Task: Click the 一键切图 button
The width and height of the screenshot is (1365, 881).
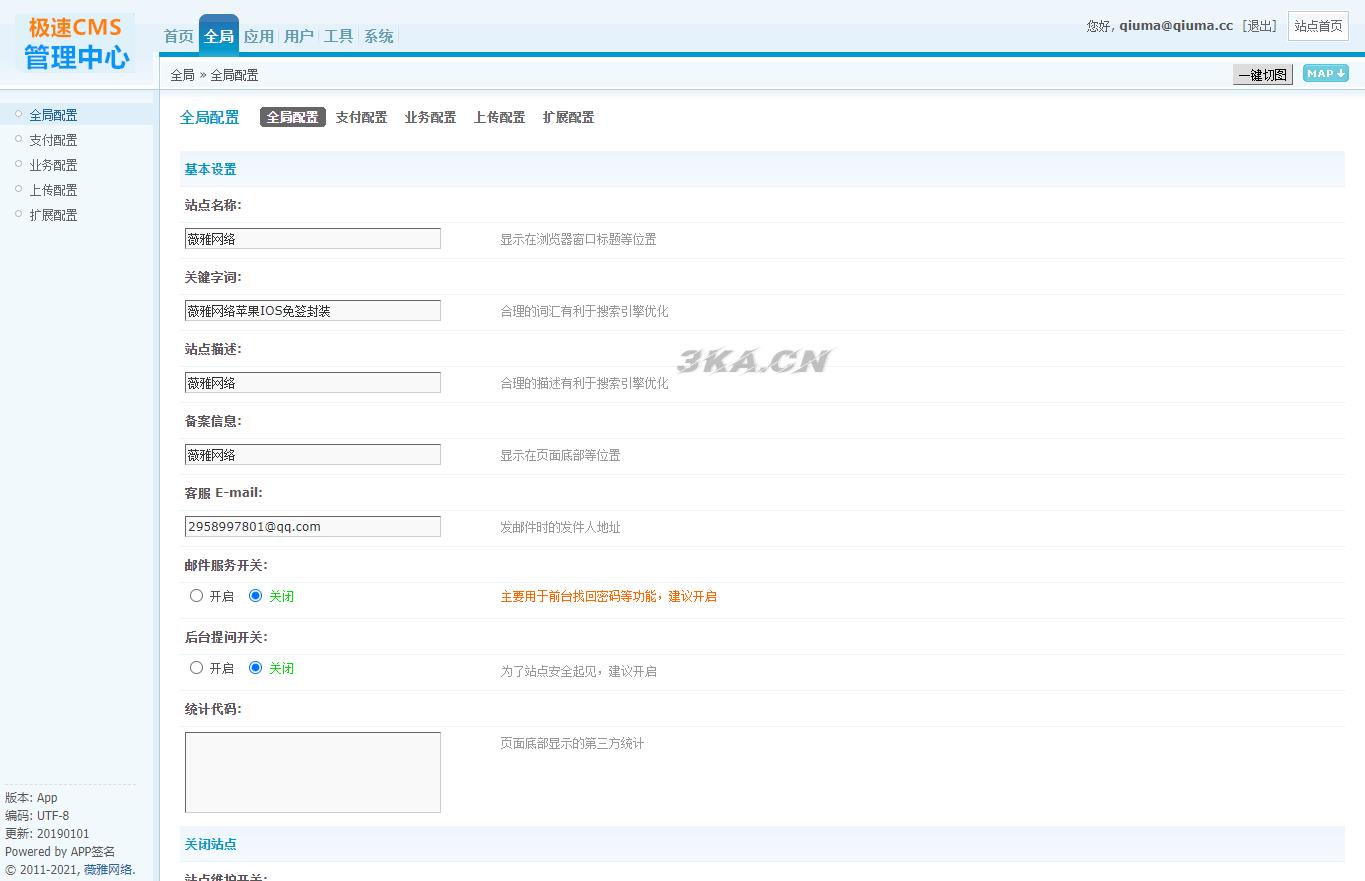Action: click(x=1262, y=74)
